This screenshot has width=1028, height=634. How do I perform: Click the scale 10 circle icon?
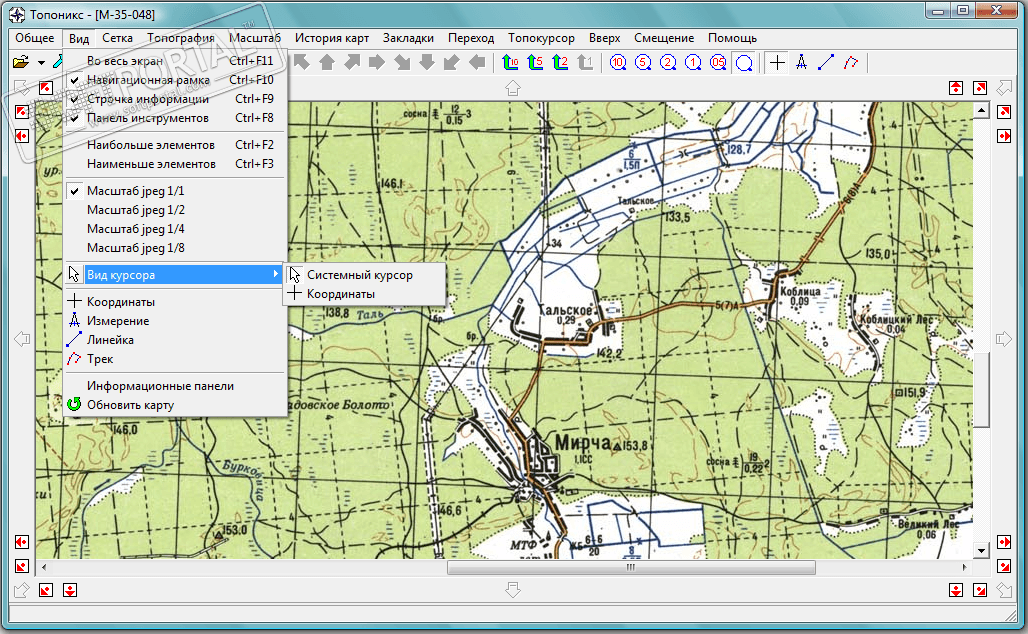(x=617, y=63)
